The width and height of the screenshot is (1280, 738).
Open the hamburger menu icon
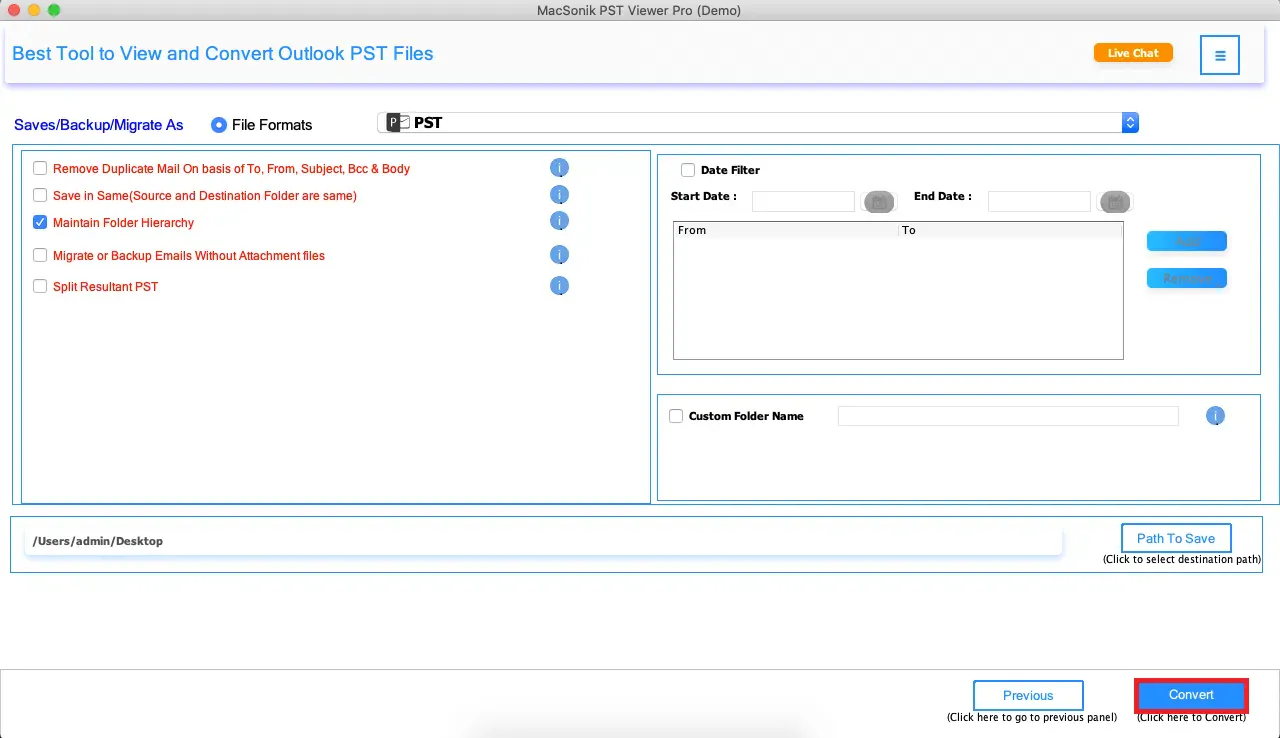[x=1220, y=56]
